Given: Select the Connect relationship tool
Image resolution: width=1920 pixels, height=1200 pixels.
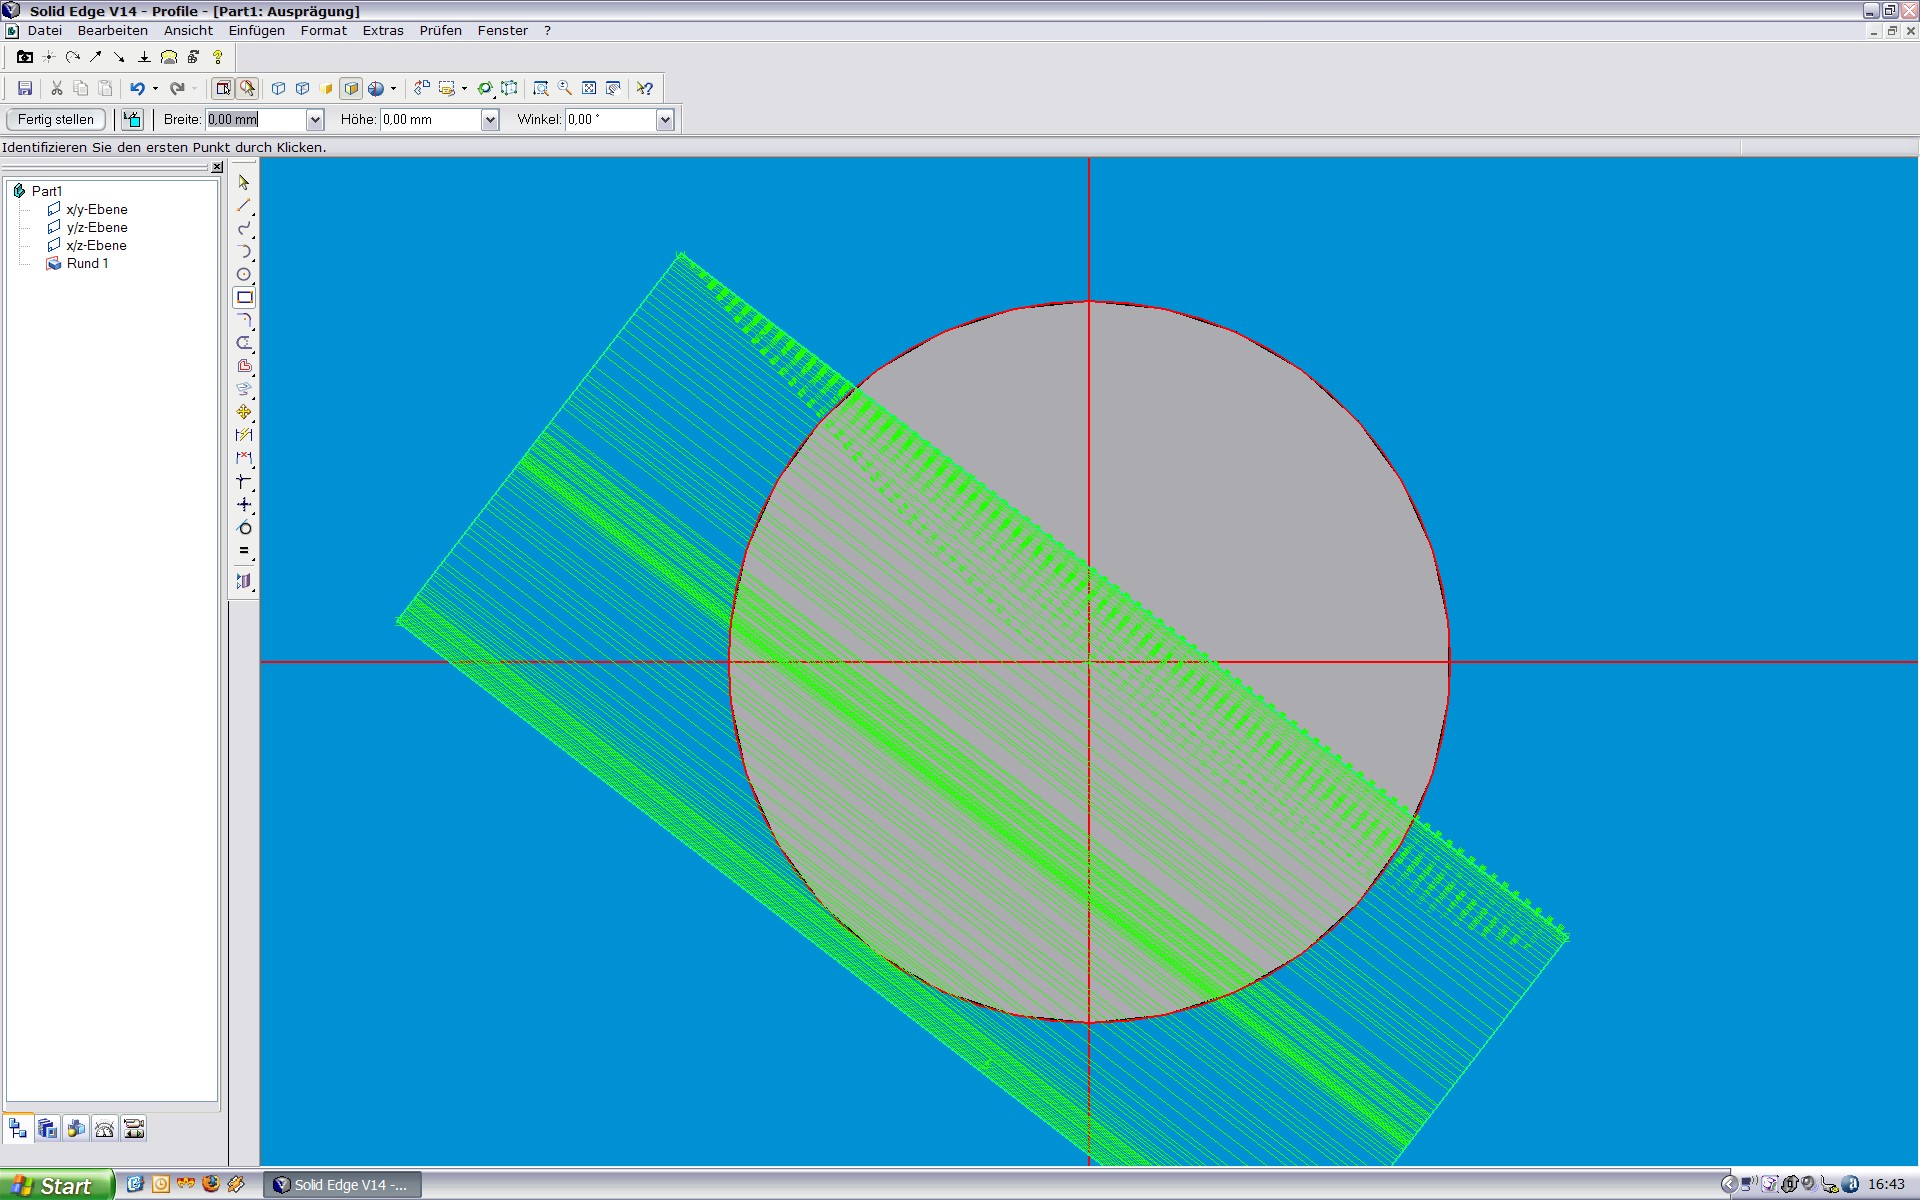Looking at the screenshot, I should [x=244, y=481].
